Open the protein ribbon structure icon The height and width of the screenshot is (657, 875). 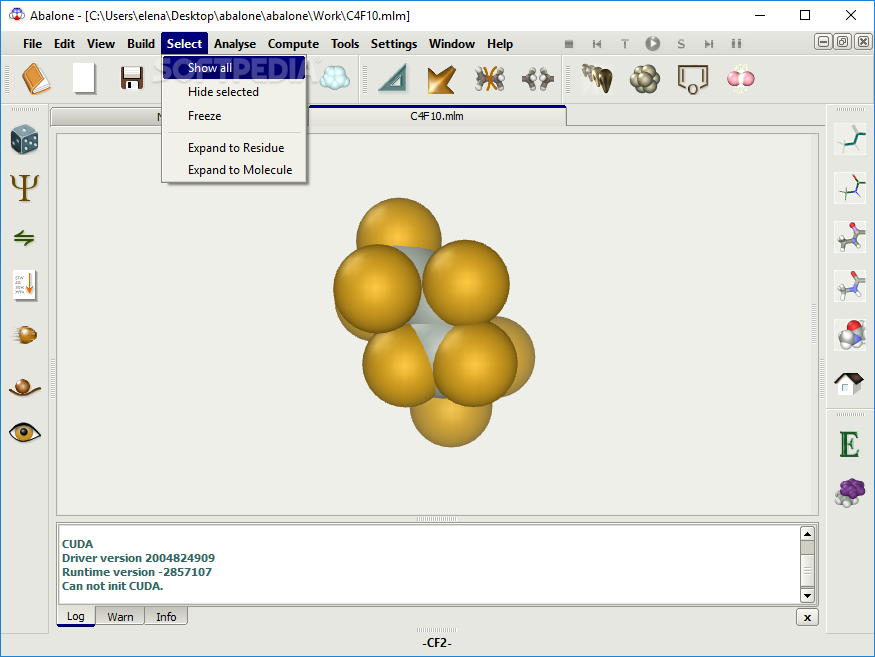click(x=597, y=78)
